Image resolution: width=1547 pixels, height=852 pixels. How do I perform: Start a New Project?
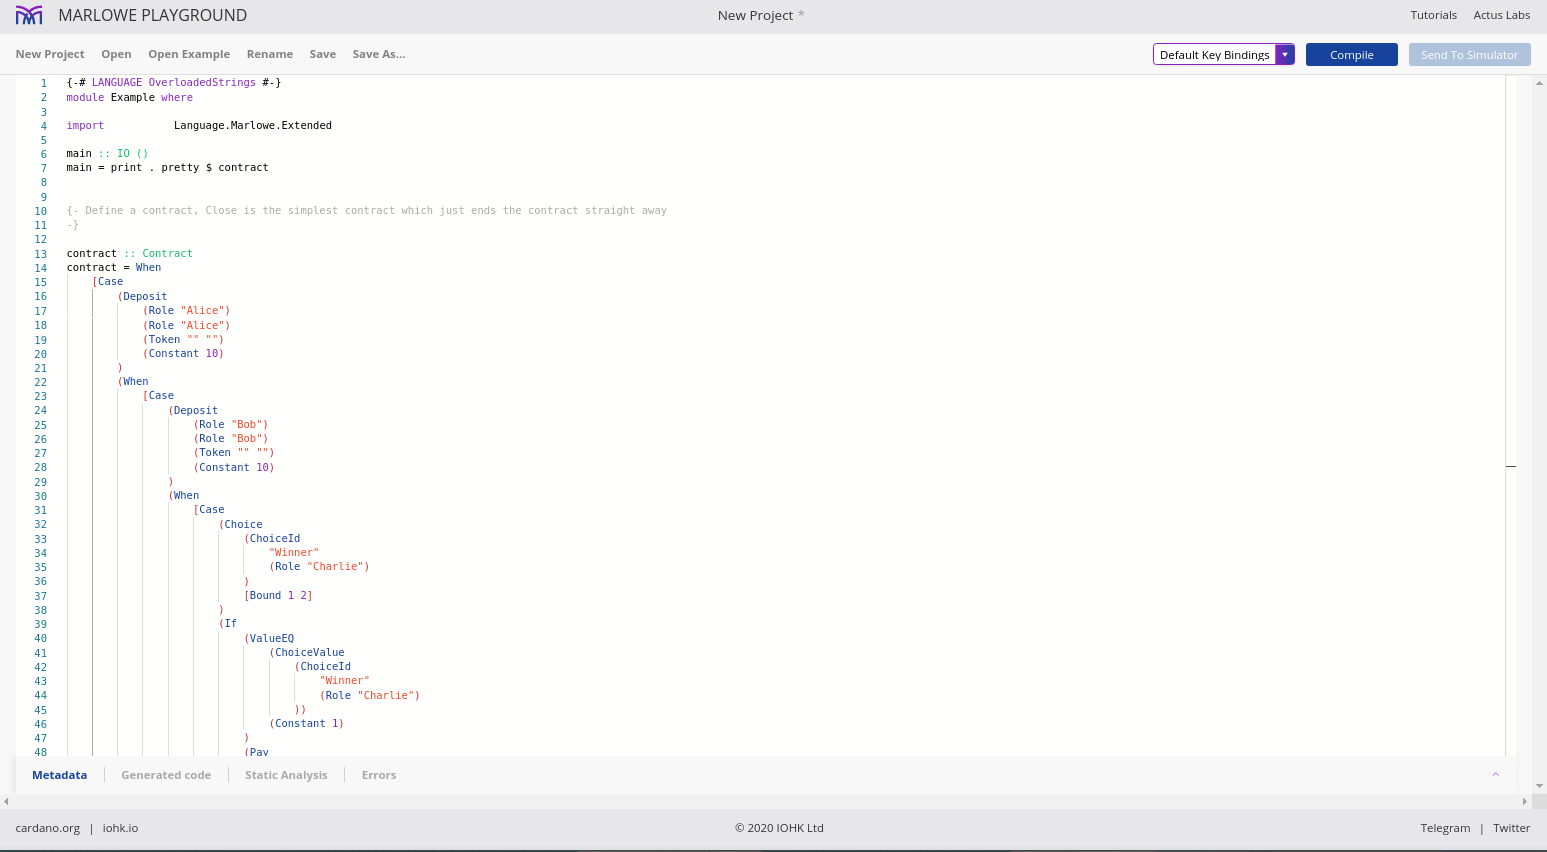click(x=50, y=54)
